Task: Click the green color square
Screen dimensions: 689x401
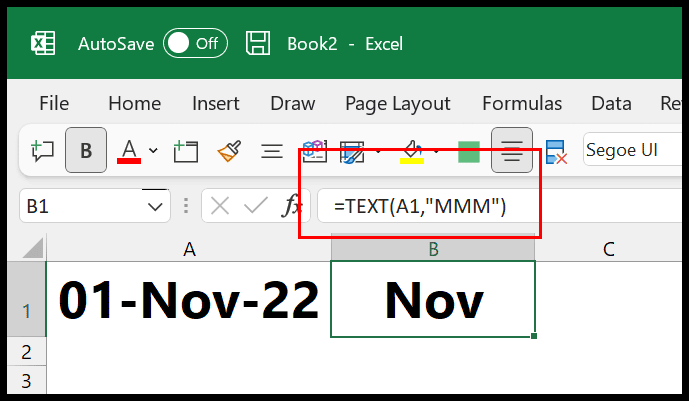Action: click(469, 152)
